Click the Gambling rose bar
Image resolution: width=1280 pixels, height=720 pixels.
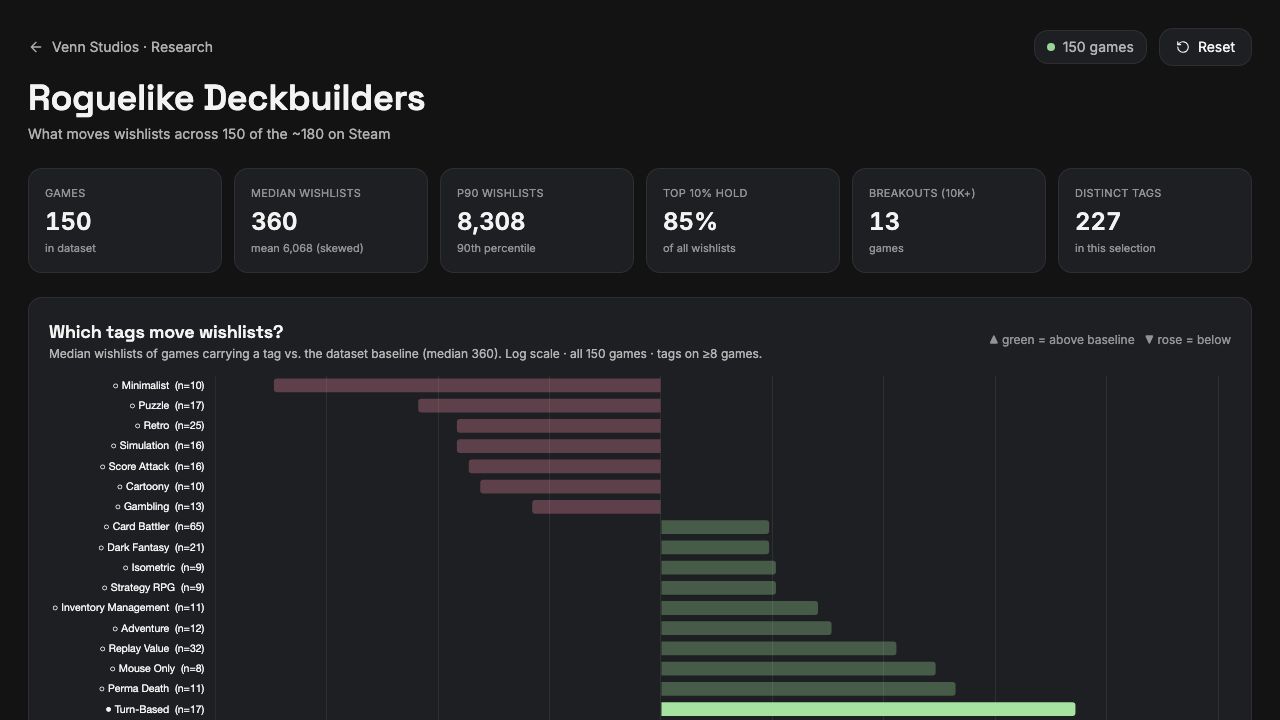(596, 506)
